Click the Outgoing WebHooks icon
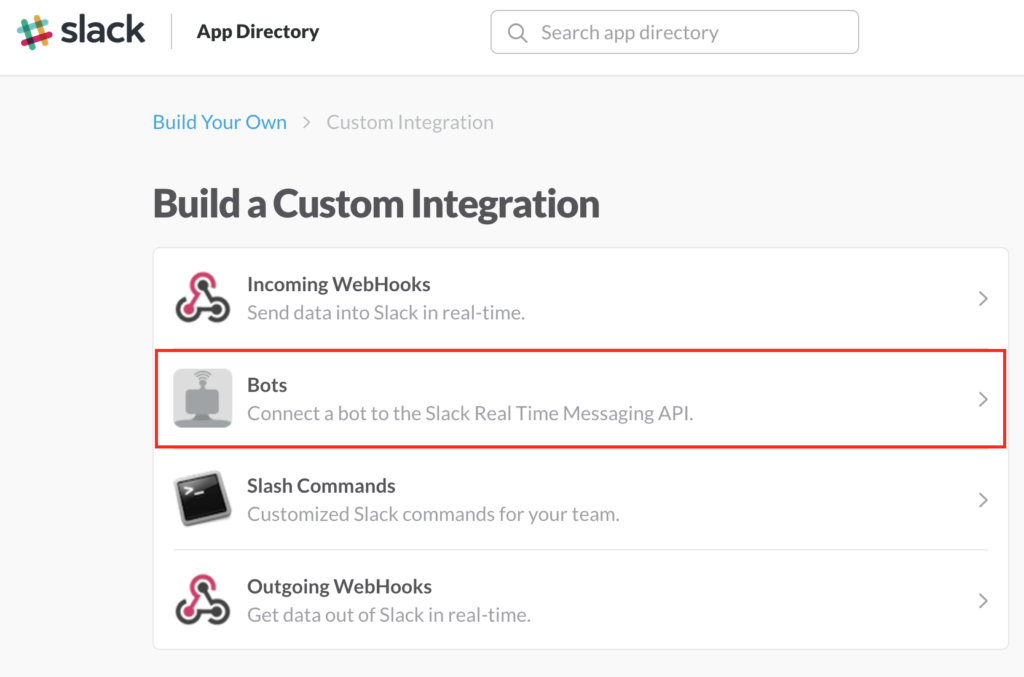 202,600
